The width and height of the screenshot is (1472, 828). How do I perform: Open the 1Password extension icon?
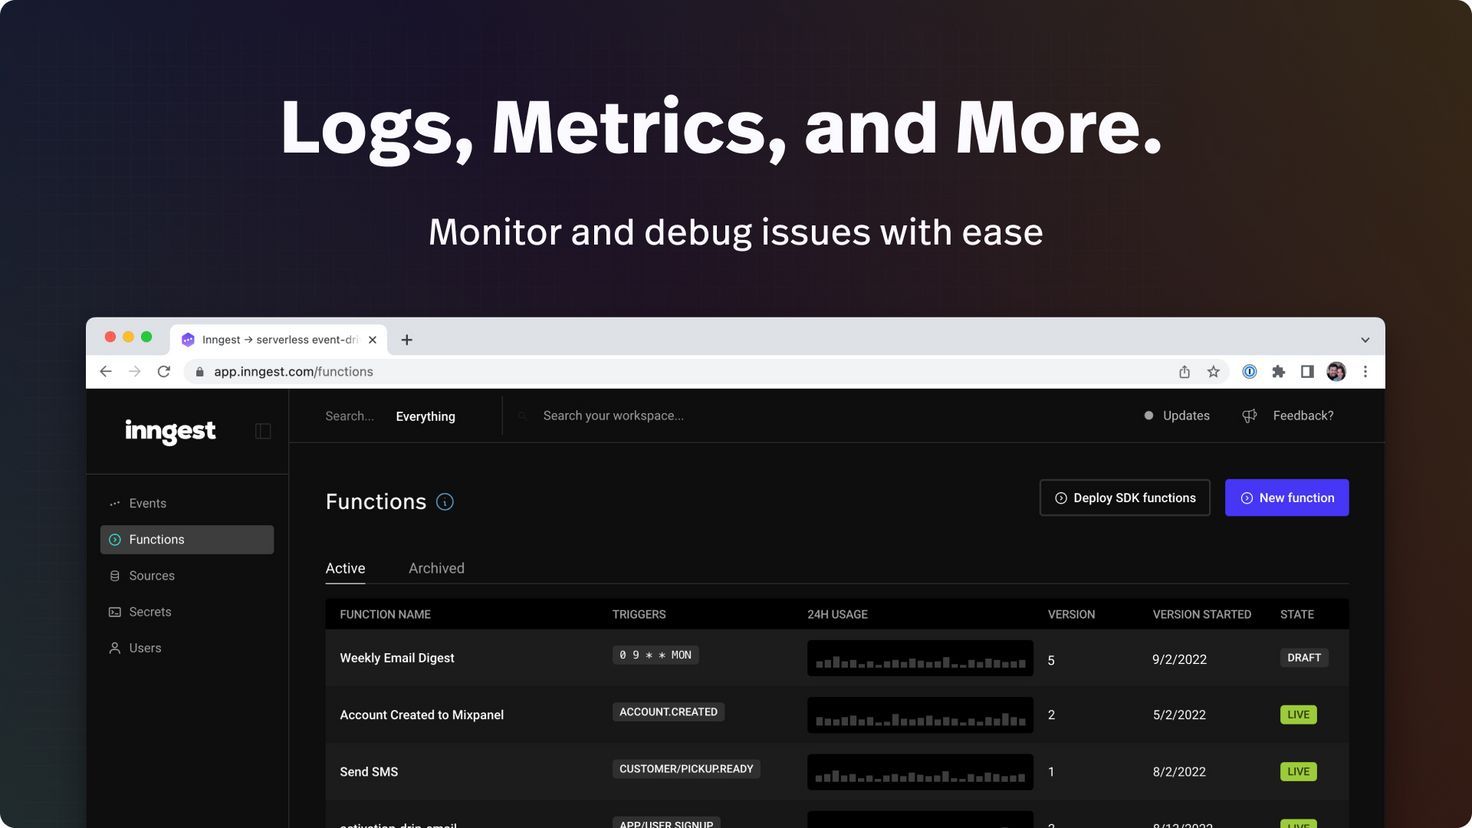(x=1249, y=371)
